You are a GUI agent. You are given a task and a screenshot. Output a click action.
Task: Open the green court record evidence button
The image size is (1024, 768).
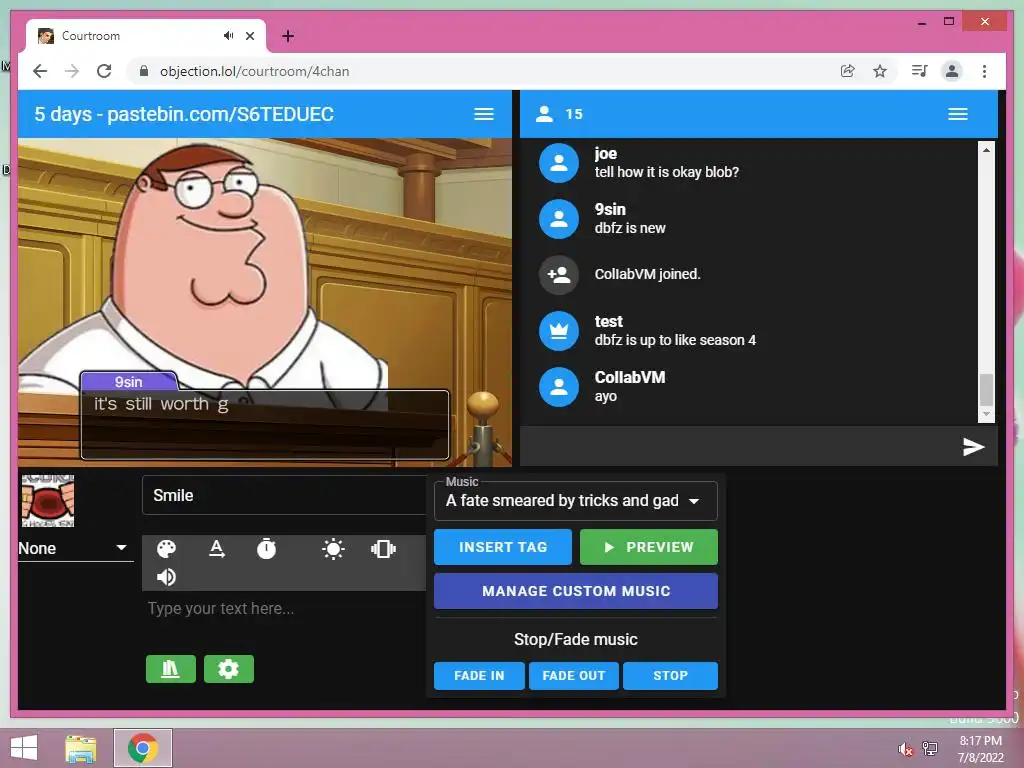pos(170,669)
